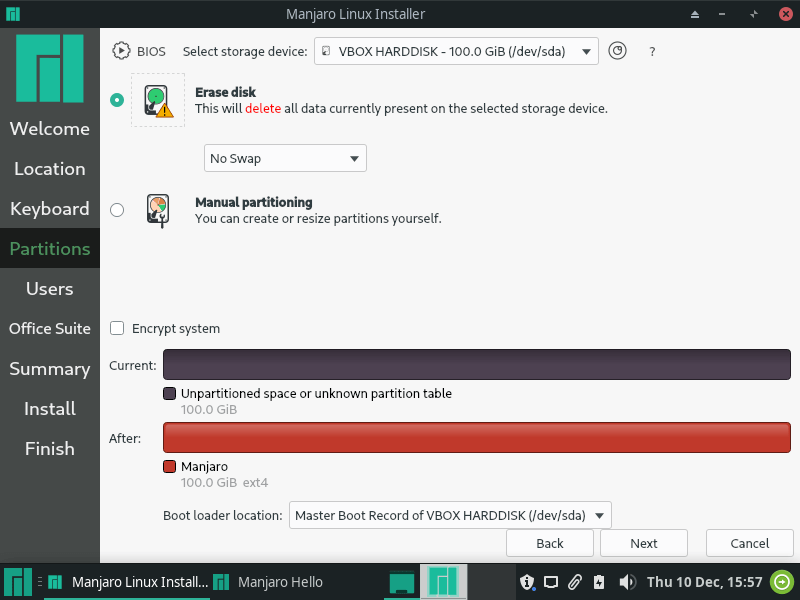Open the storage device dropdown
Viewport: 800px width, 600px height.
456,51
